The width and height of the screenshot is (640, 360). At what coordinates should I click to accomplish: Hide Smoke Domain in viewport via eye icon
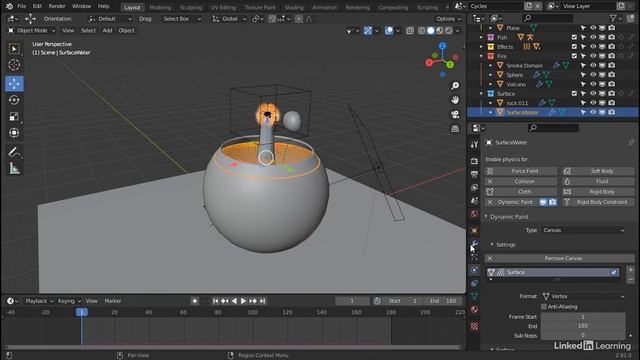[593, 65]
